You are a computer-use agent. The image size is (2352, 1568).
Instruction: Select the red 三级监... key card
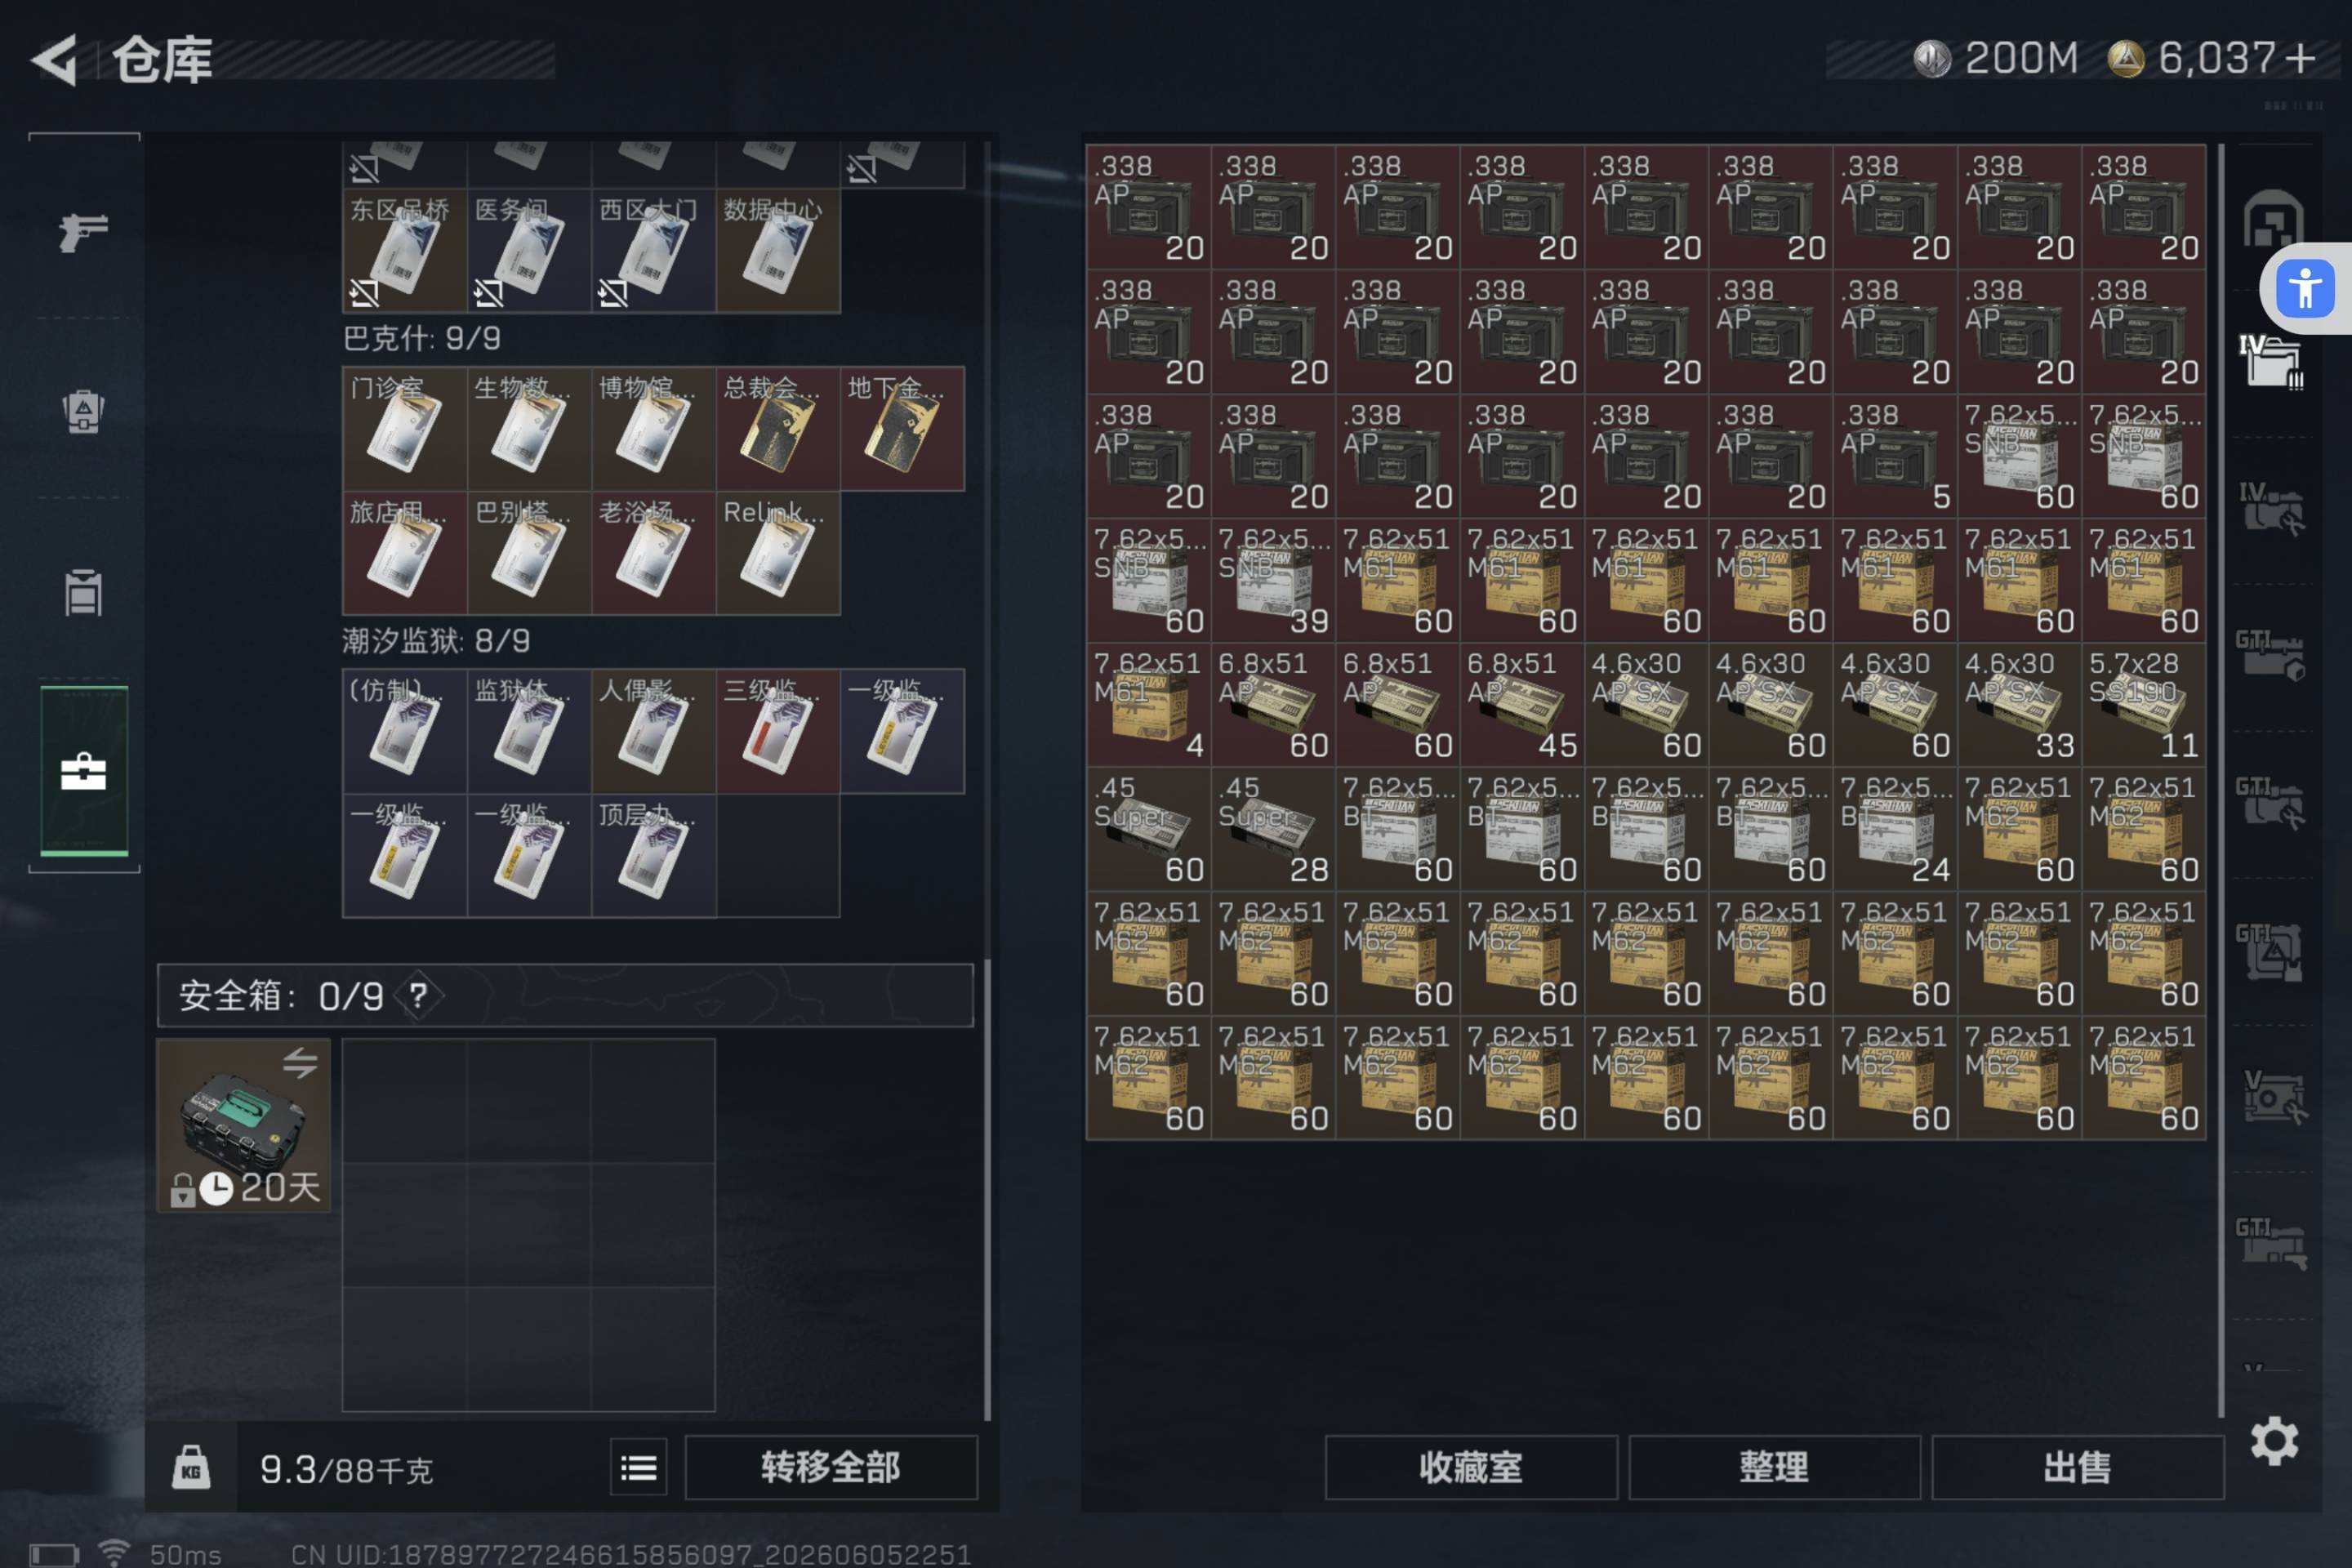tap(778, 731)
